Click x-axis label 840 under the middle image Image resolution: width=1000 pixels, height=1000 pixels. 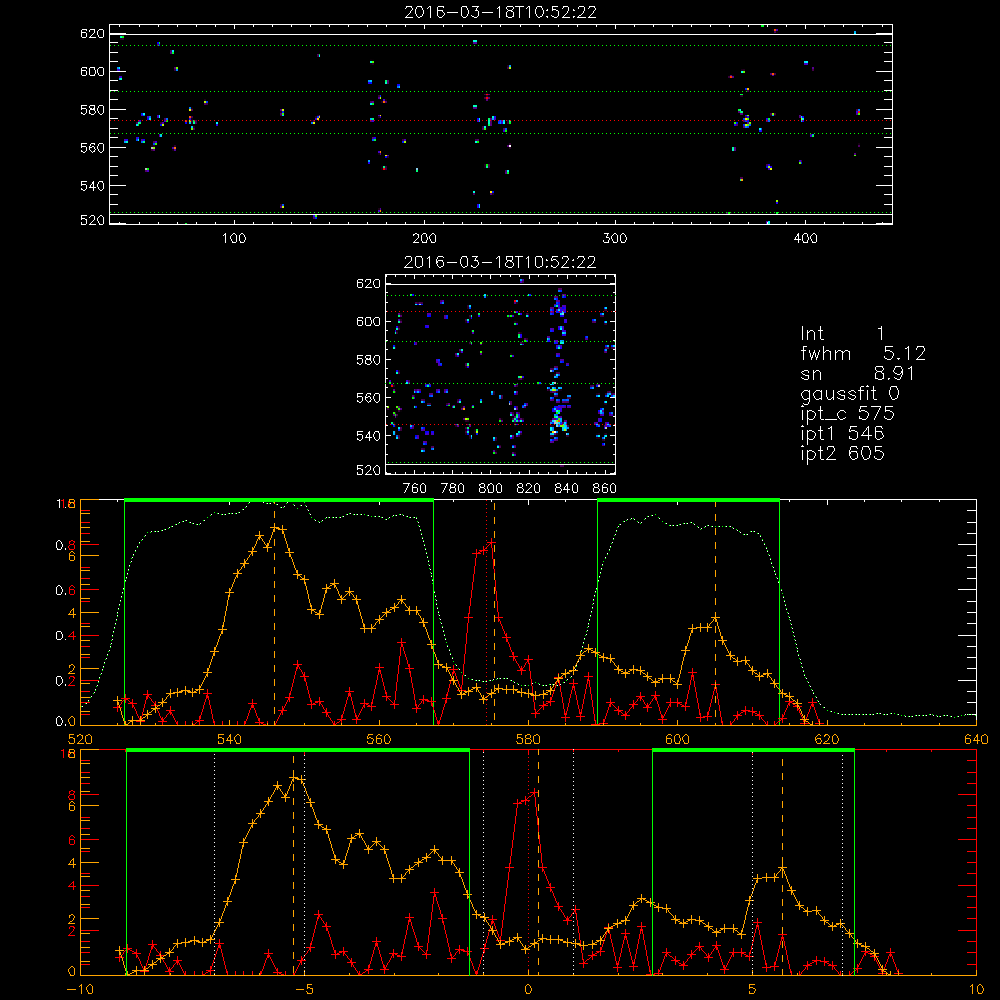click(566, 489)
